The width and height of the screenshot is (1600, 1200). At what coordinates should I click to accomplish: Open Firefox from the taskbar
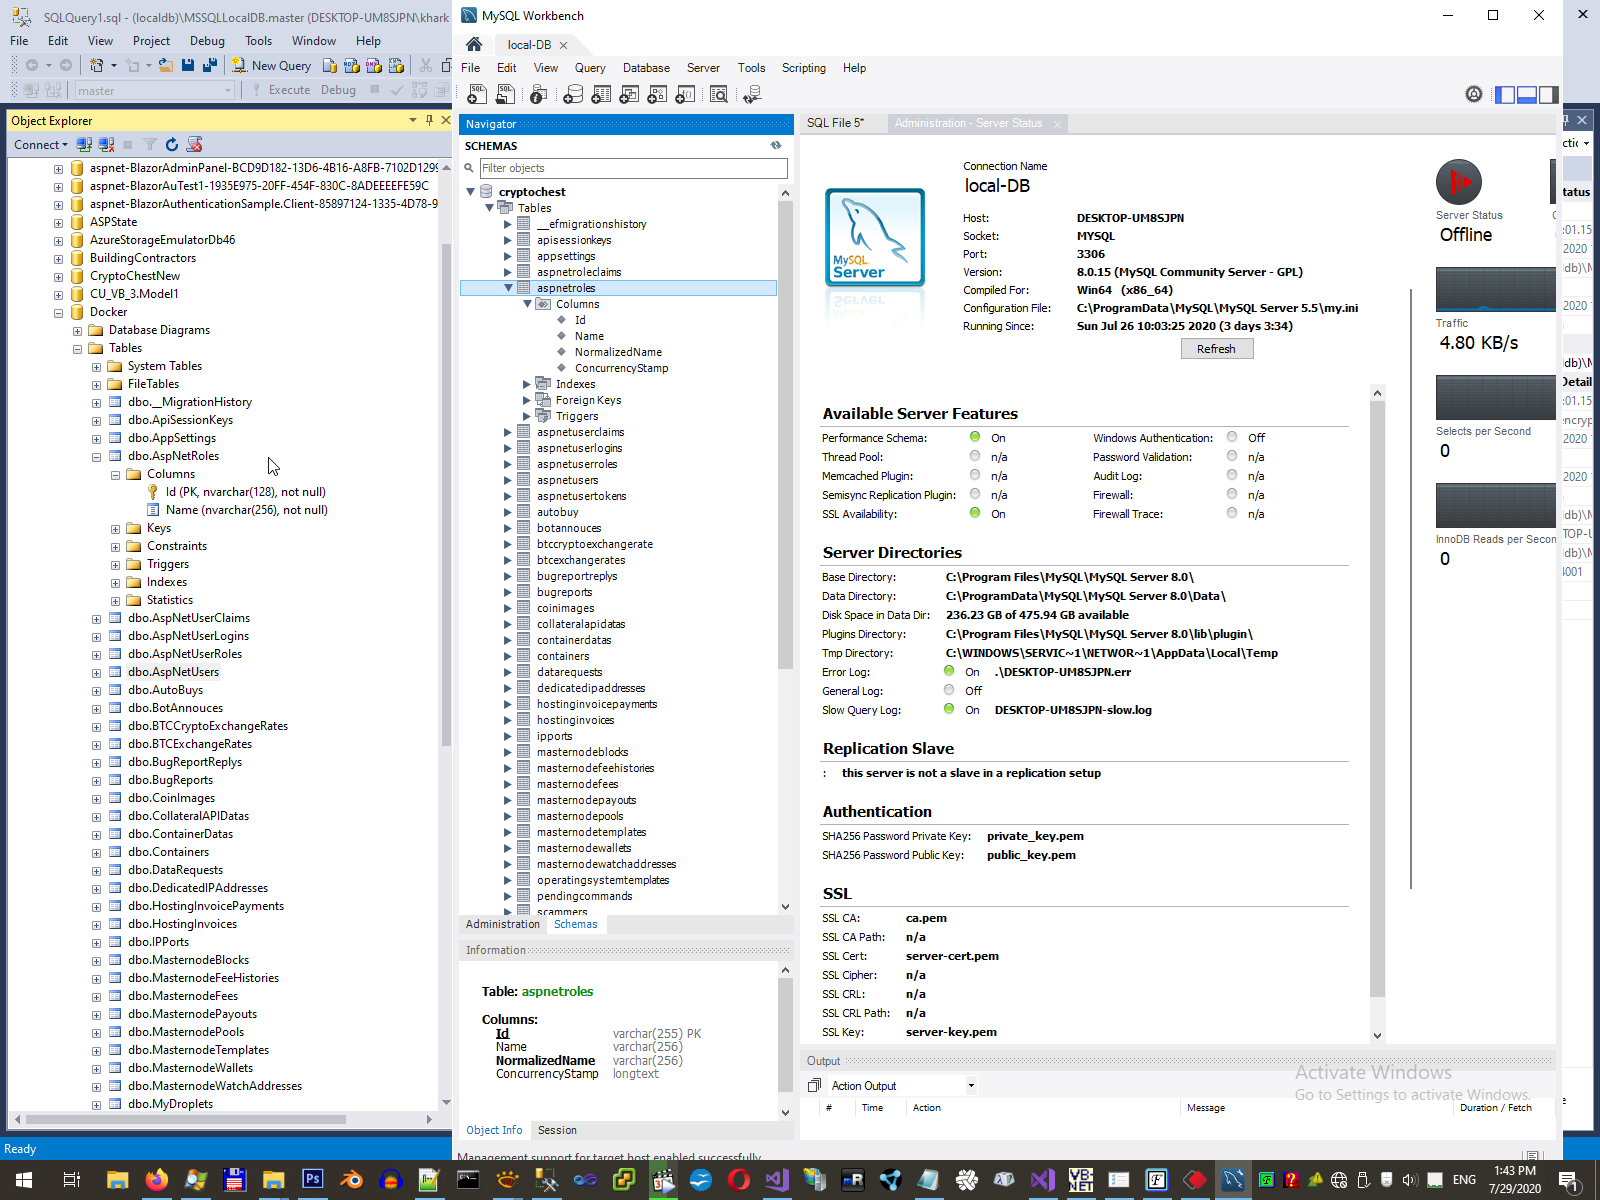(156, 1180)
